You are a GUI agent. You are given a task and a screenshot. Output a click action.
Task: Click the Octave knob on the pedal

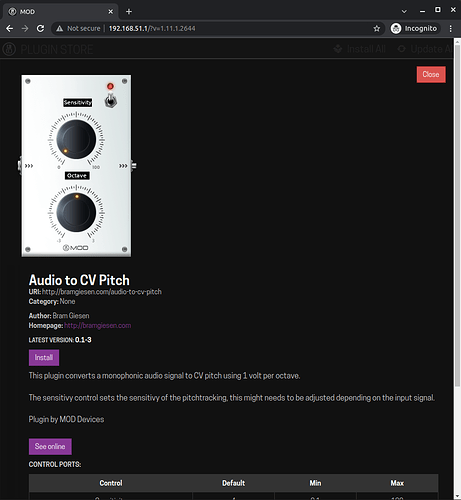point(76,212)
